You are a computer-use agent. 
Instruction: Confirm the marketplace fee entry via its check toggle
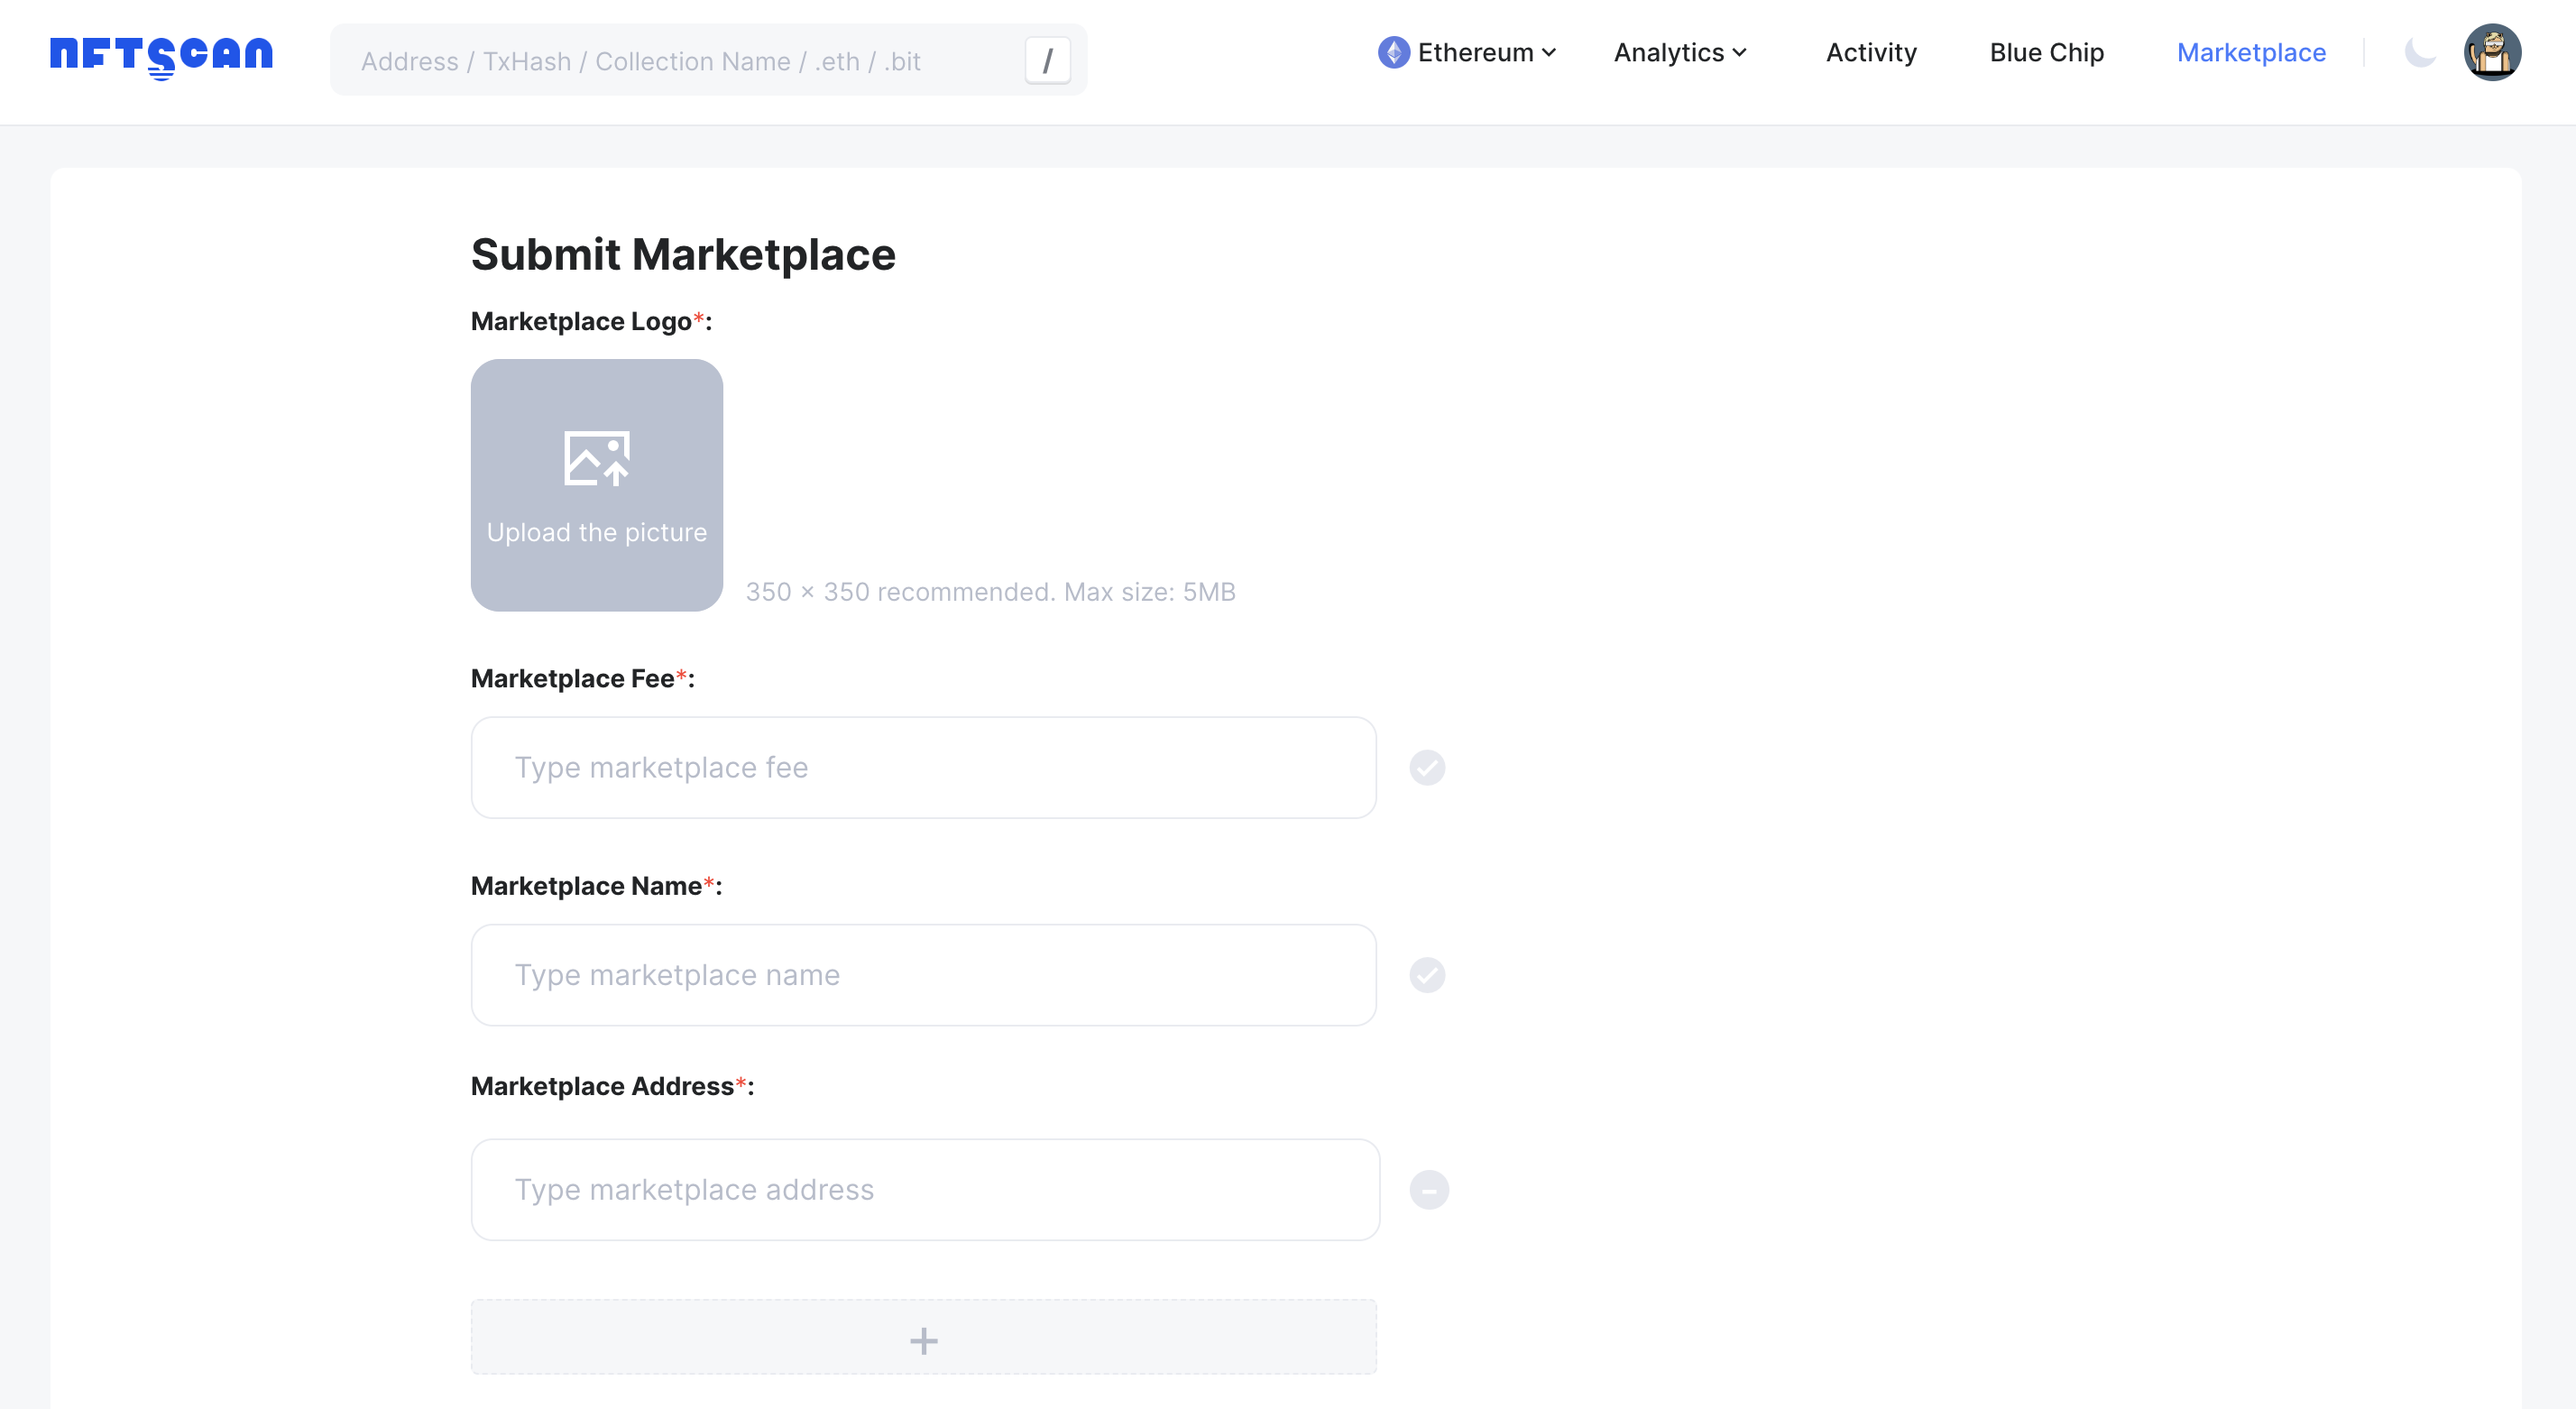(x=1427, y=767)
